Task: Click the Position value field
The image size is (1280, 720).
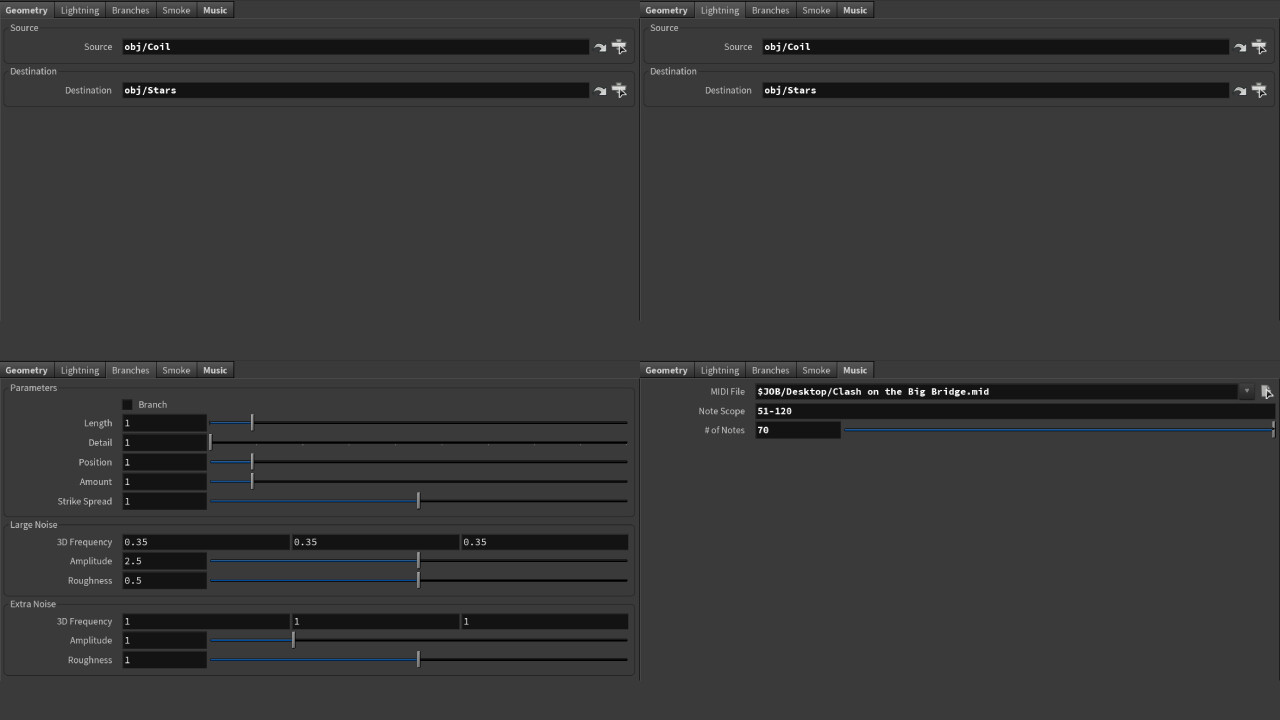Action: (164, 462)
